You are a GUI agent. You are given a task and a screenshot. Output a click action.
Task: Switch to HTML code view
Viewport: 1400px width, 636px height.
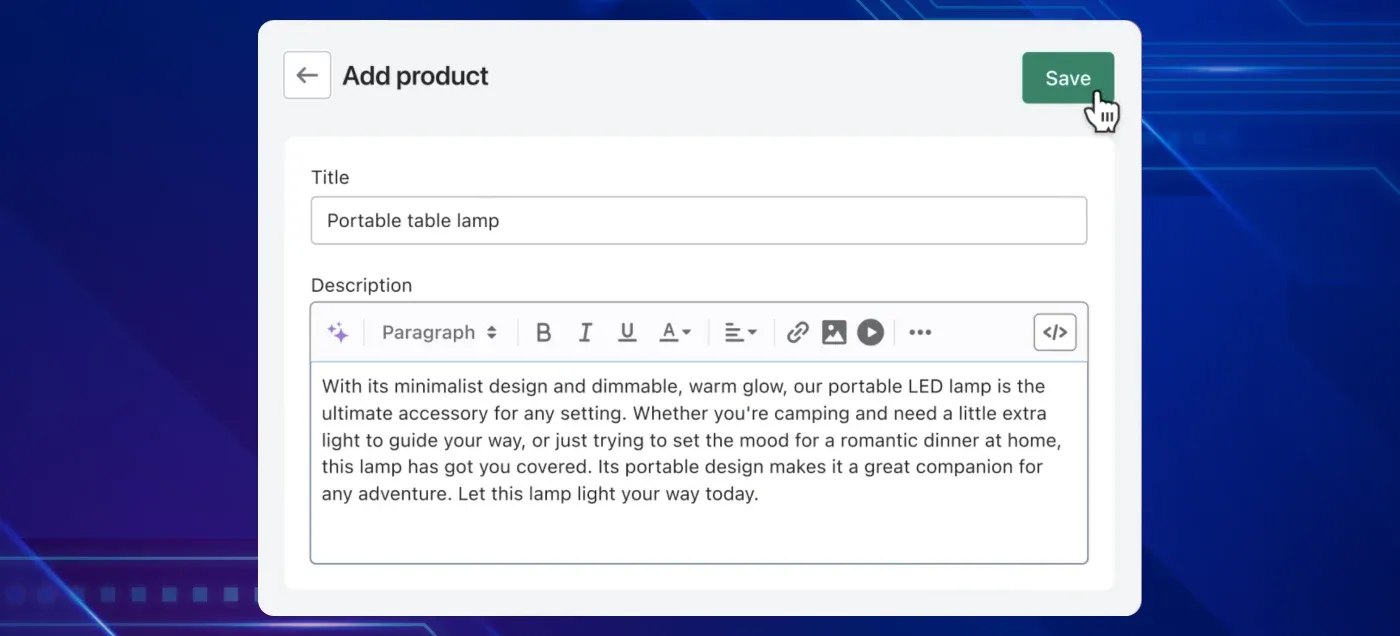pos(1055,333)
